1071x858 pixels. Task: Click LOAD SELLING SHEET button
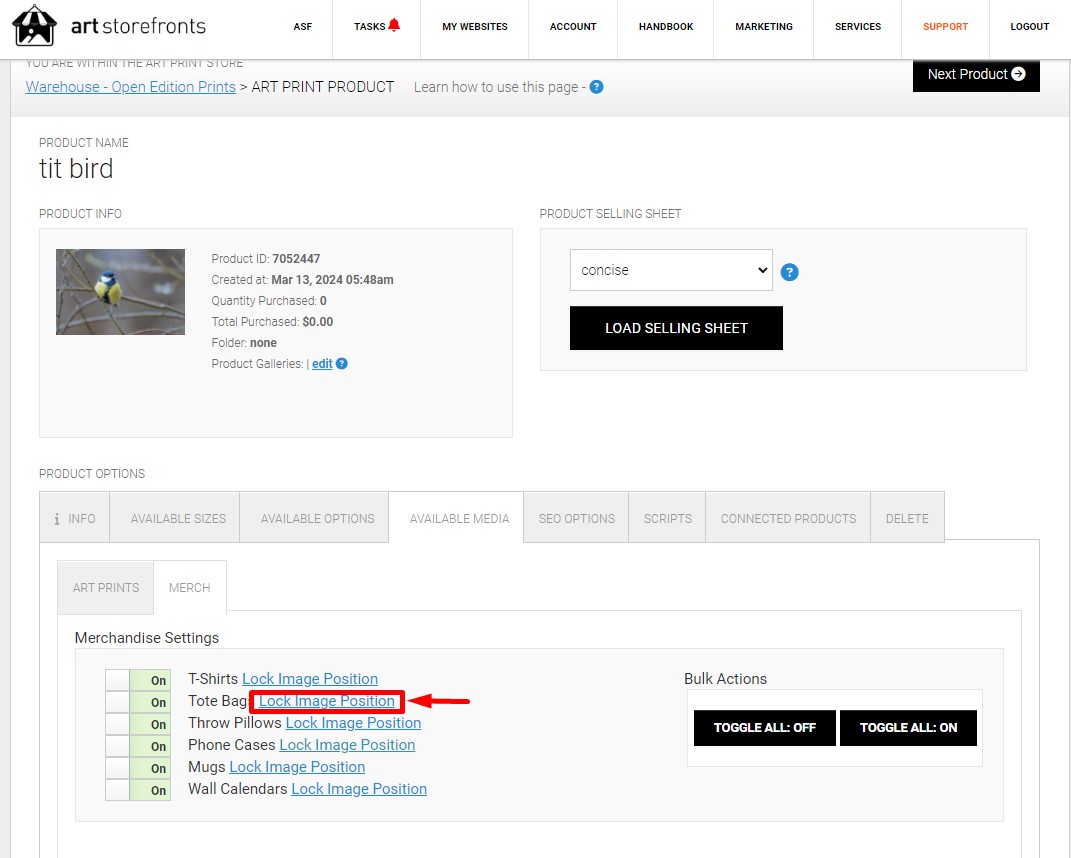click(x=676, y=328)
